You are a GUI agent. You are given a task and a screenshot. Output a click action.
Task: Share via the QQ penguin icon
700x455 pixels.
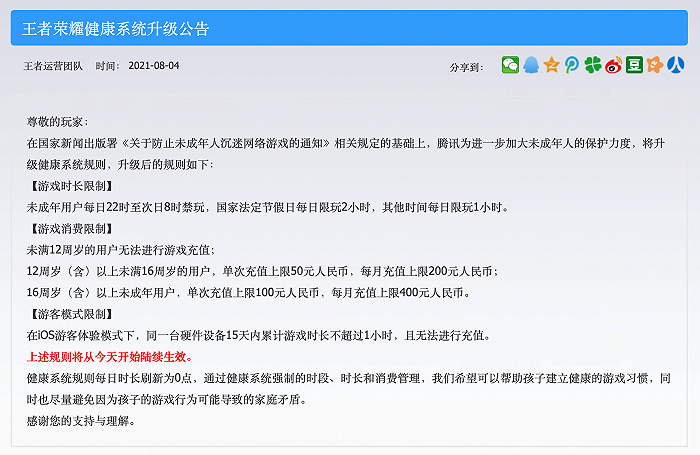(x=531, y=65)
